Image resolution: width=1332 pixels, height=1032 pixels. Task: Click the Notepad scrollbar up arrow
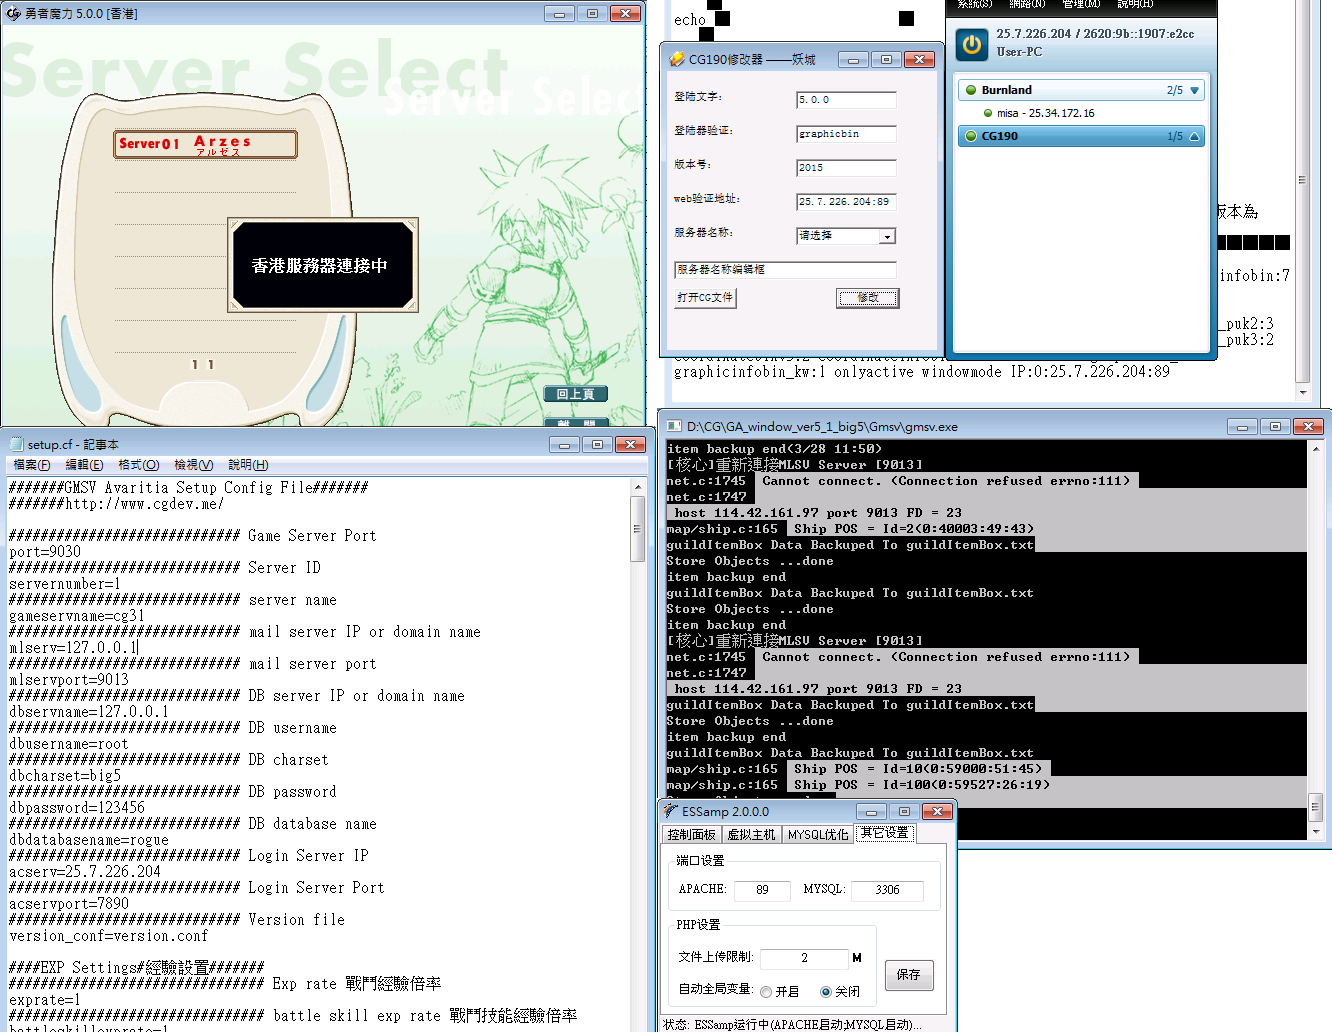[x=637, y=486]
